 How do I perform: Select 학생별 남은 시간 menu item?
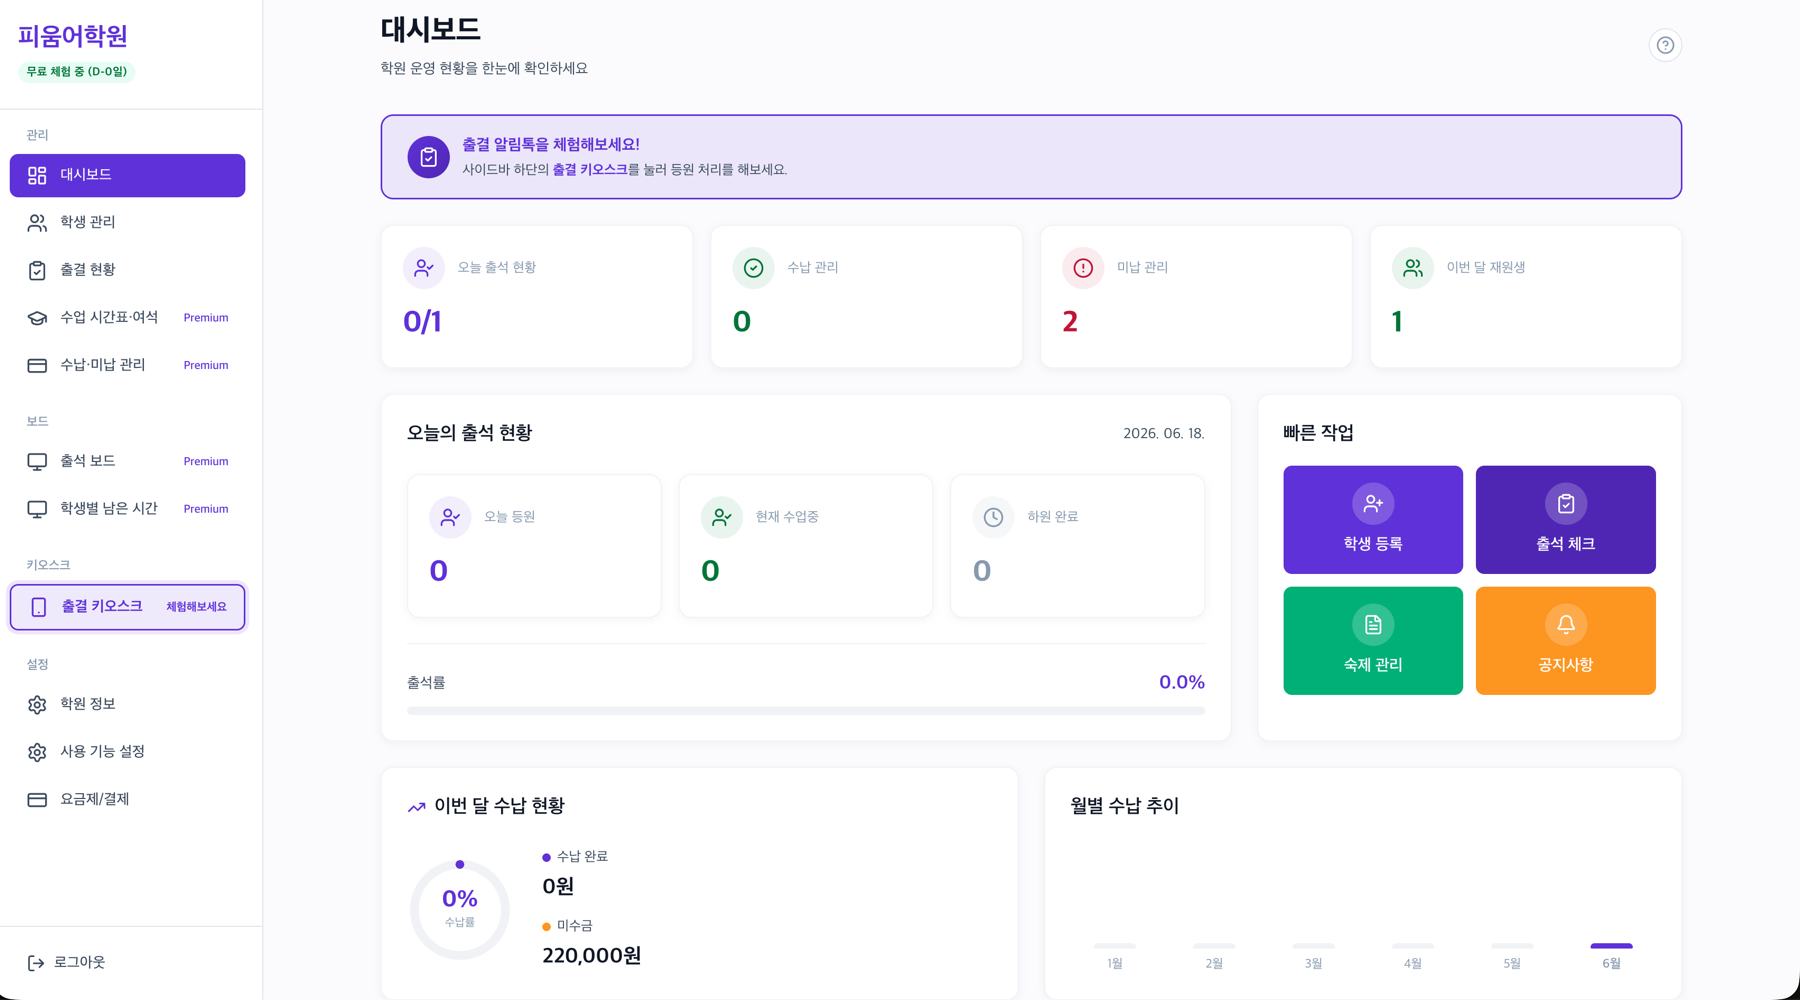pos(128,509)
